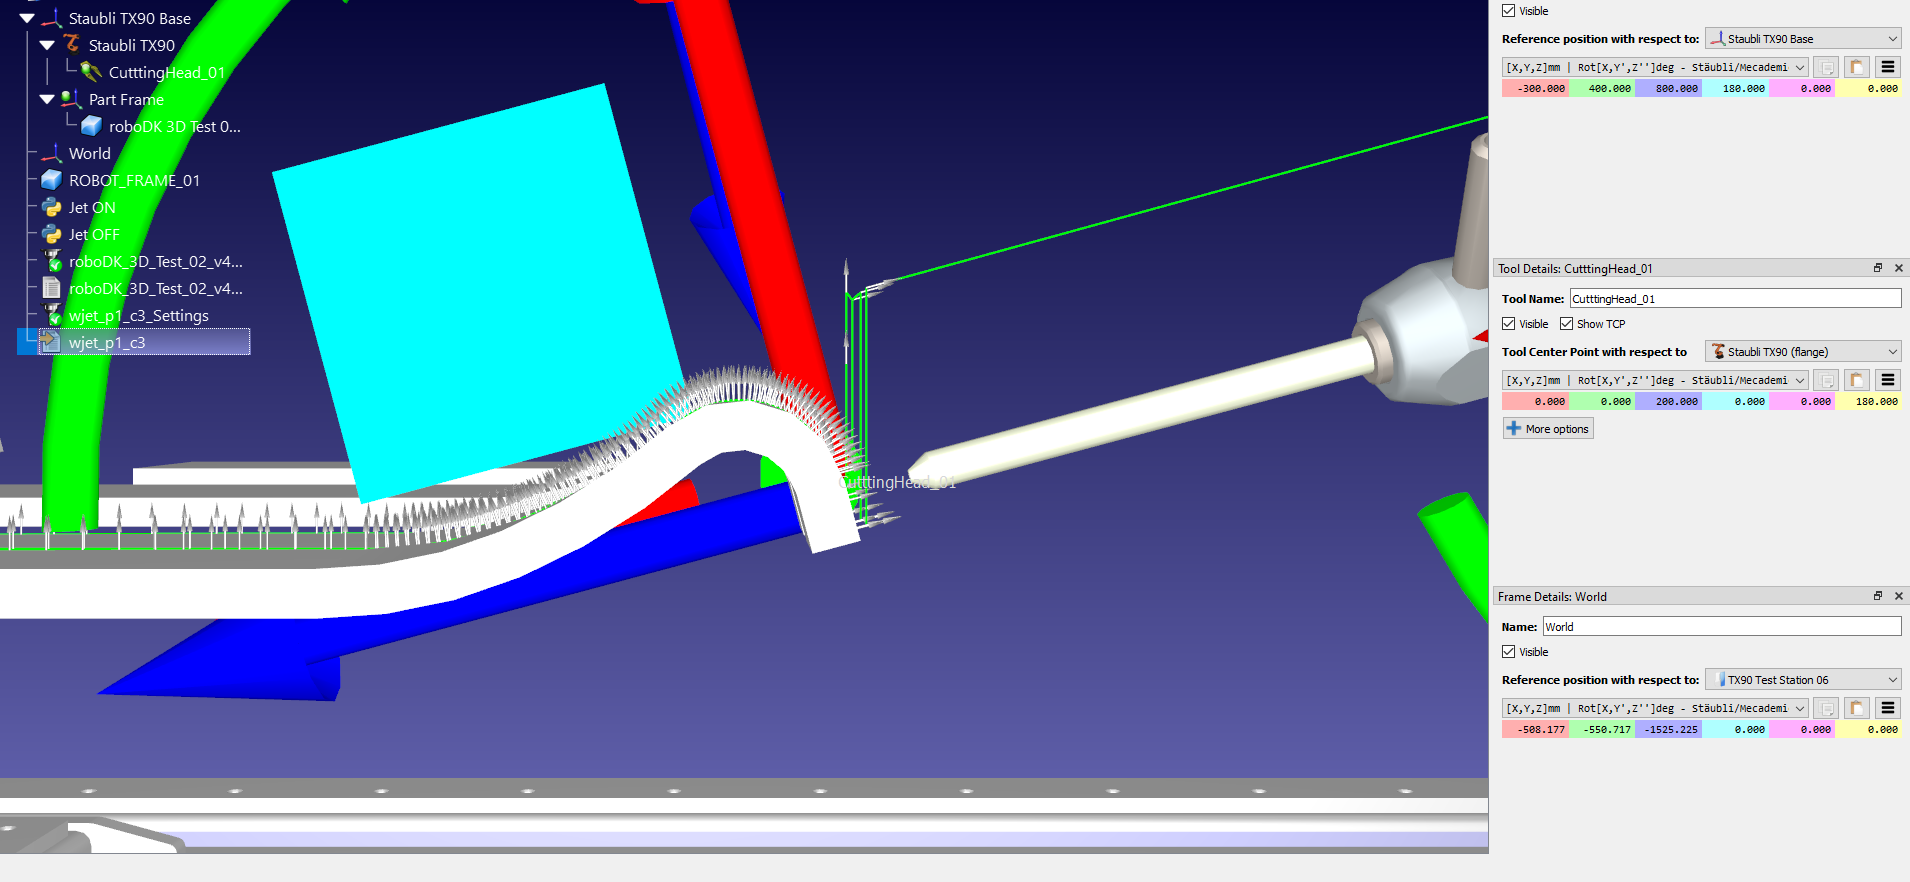Viewport: 1910px width, 882px height.
Task: Click the Tool Name text field
Action: [x=1734, y=299]
